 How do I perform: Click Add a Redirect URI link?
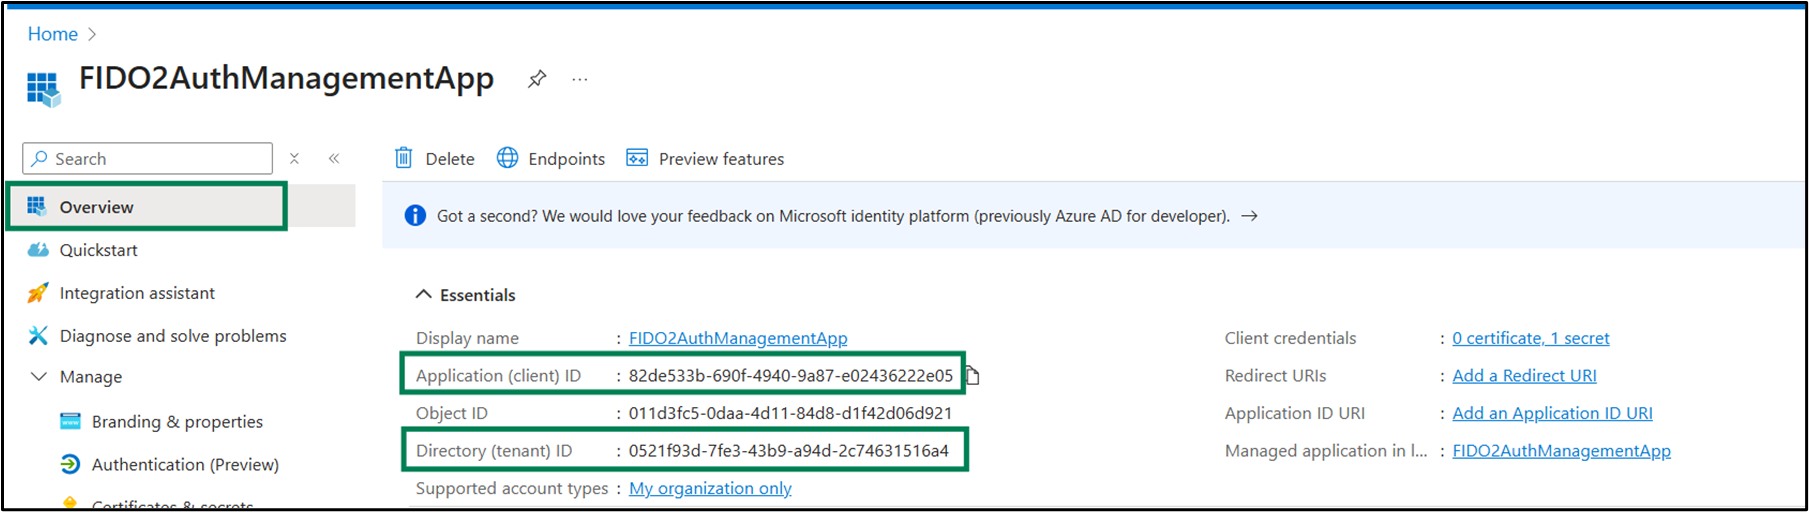(1524, 376)
